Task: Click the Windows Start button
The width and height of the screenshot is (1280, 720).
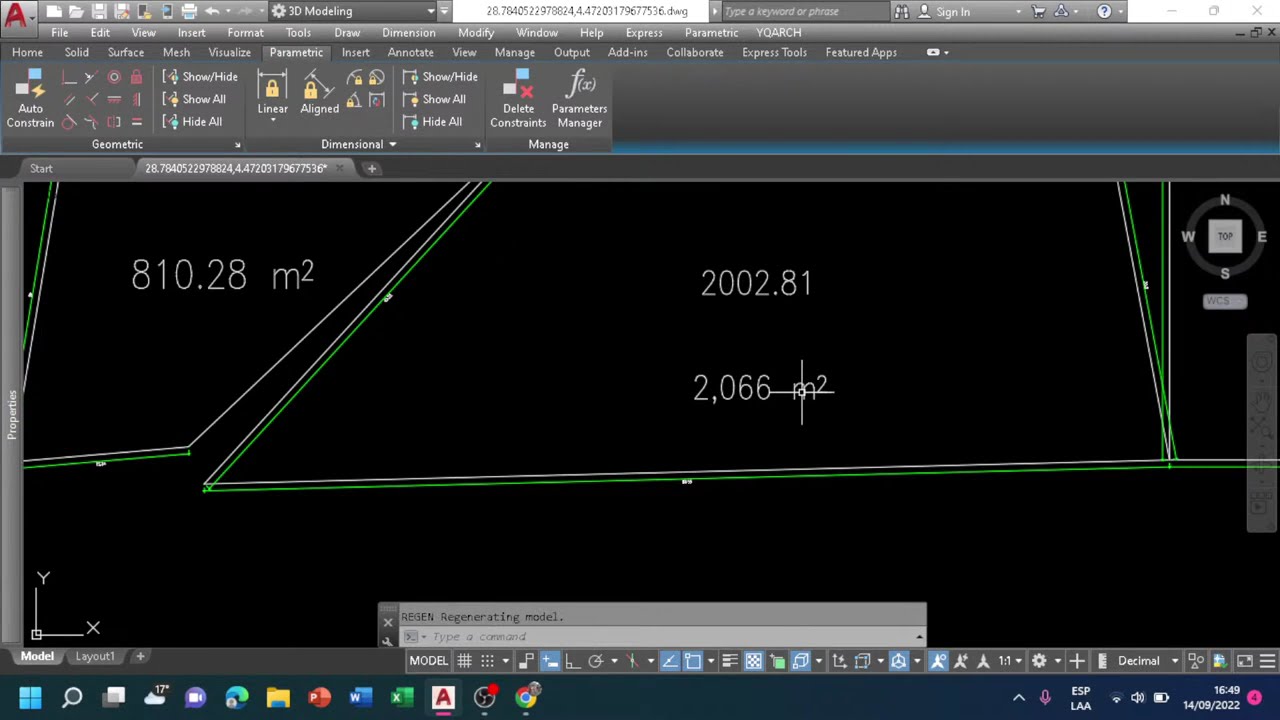Action: coord(30,697)
